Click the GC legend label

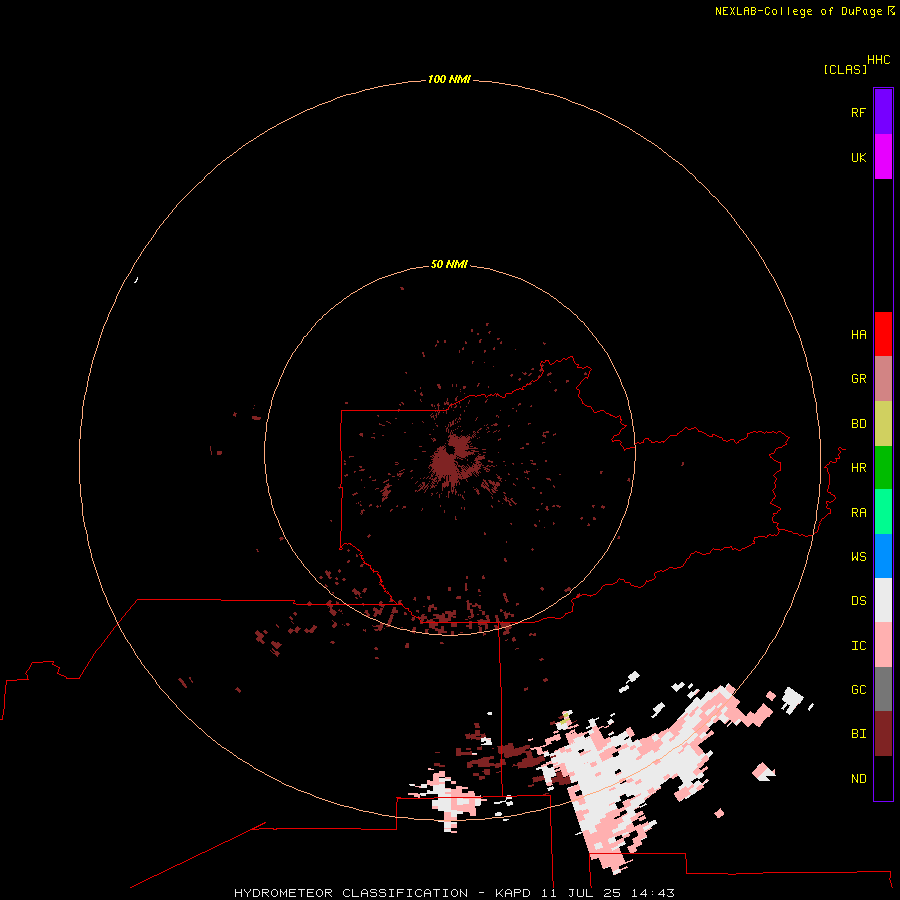tap(859, 689)
